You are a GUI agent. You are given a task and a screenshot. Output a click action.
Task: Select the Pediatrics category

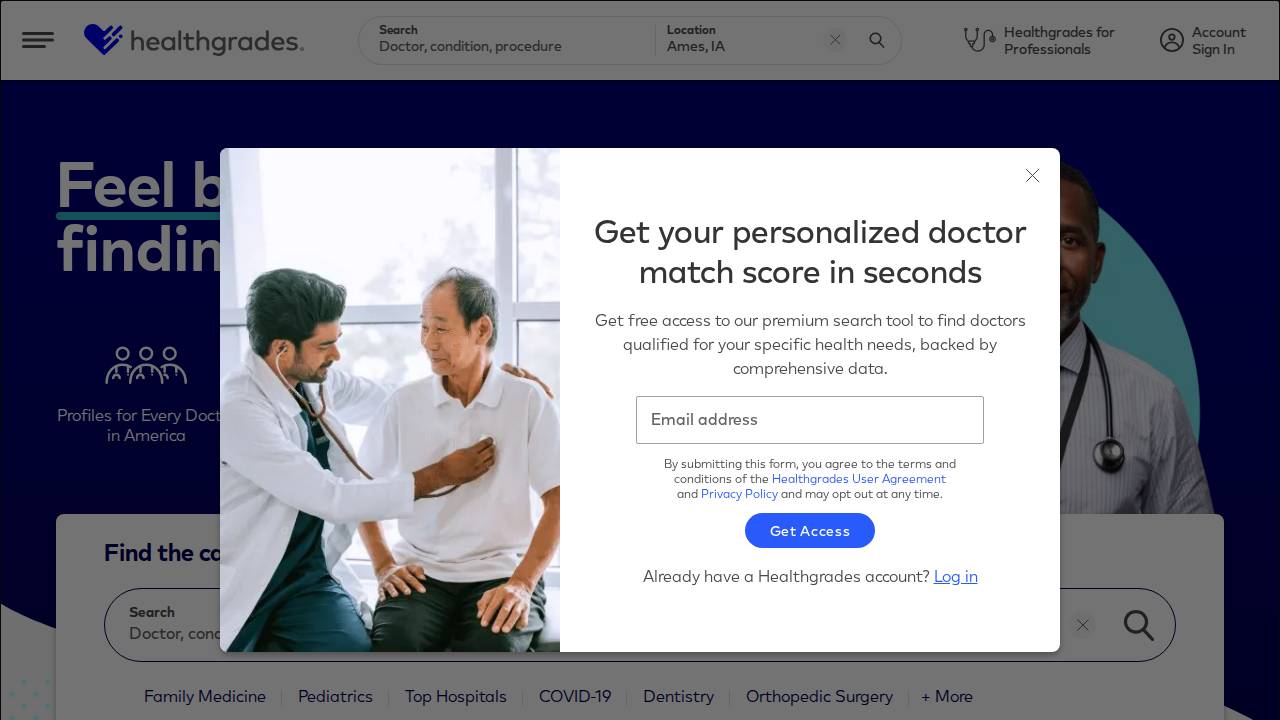point(335,696)
